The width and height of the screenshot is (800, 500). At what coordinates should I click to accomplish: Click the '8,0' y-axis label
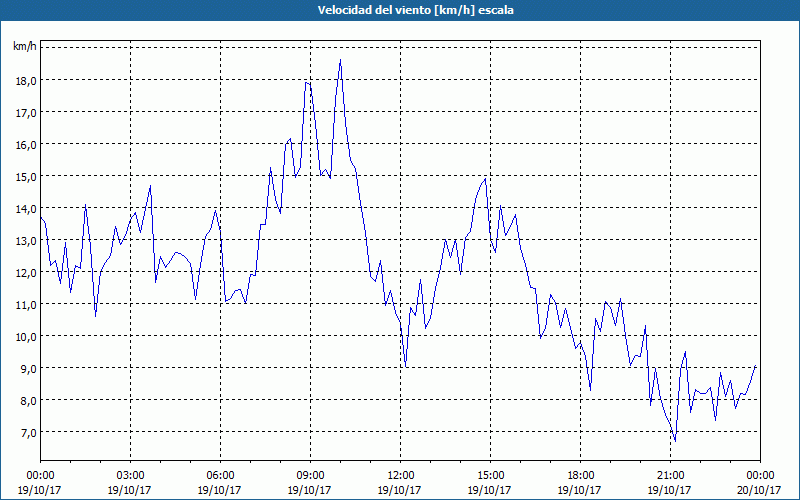point(29,401)
